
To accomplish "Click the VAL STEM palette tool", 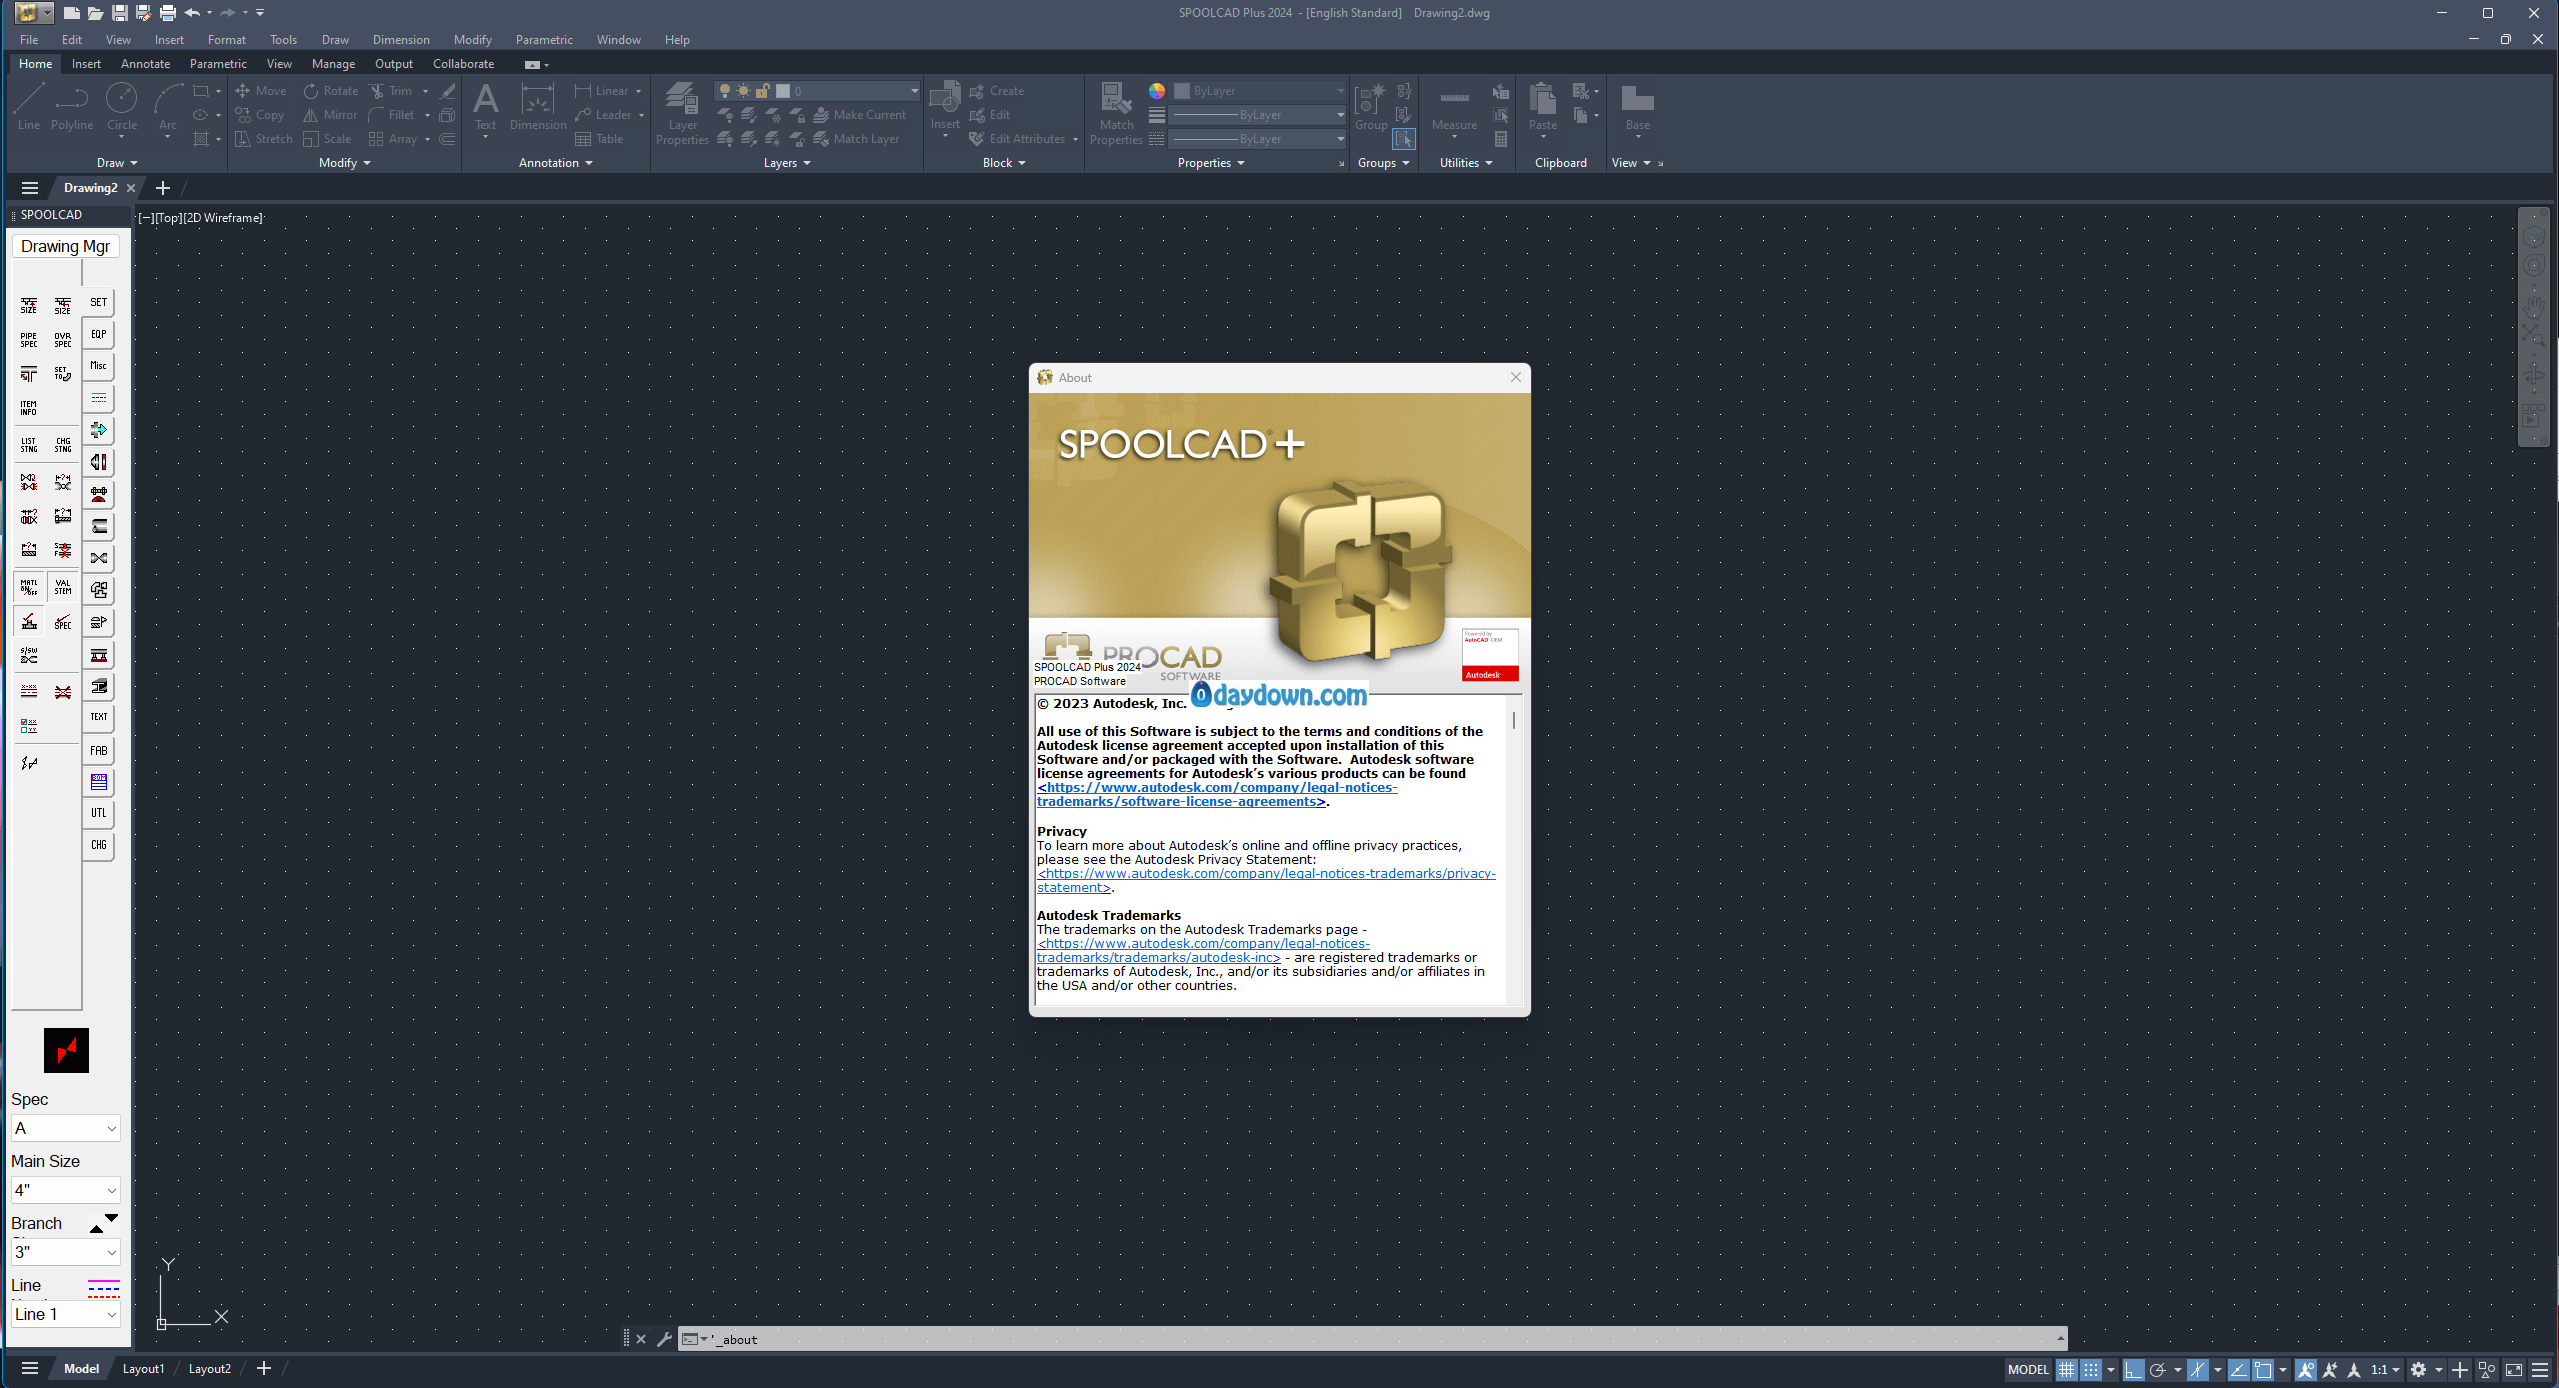I will coord(63,587).
